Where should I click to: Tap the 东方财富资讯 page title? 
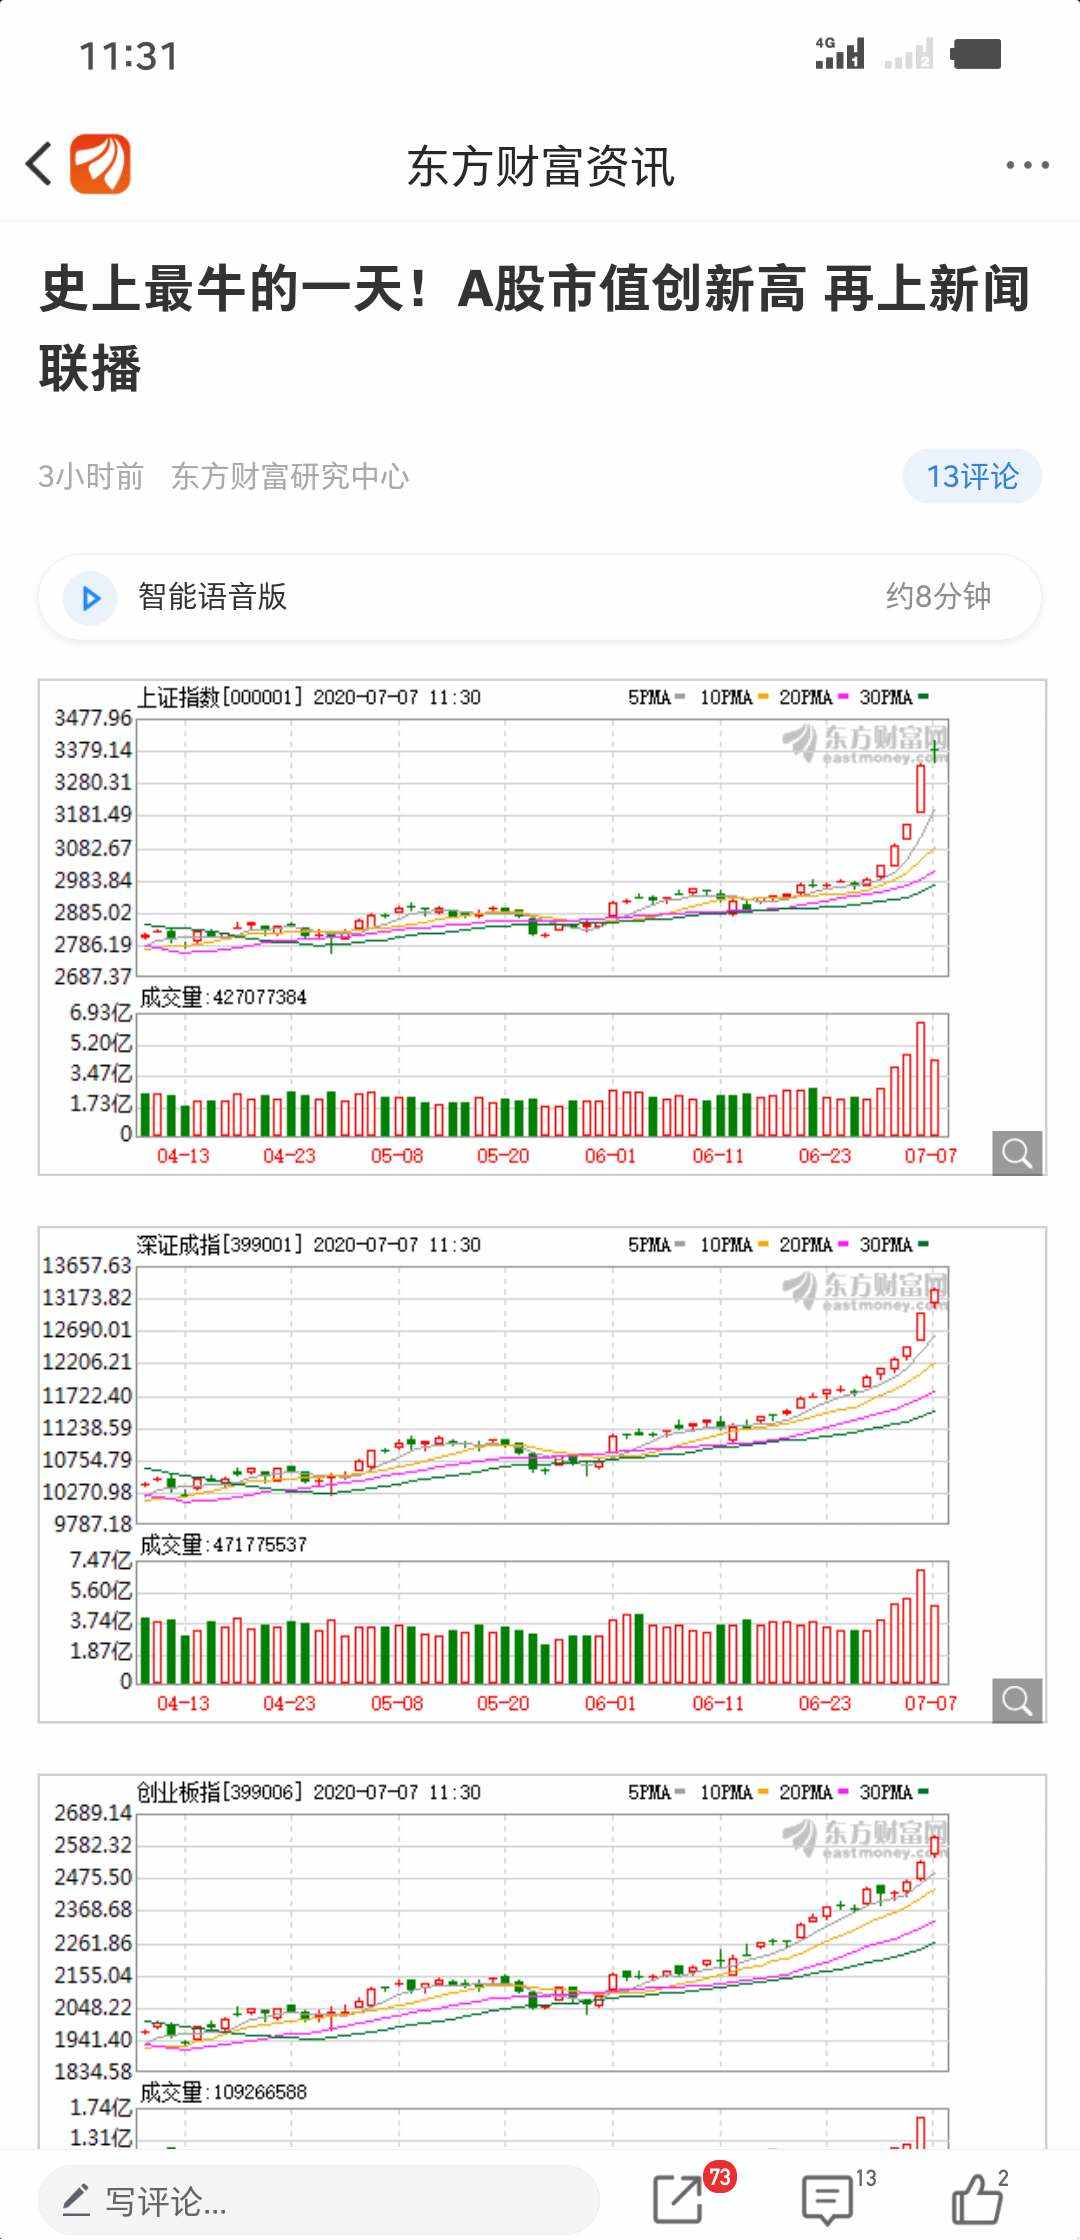pos(540,166)
